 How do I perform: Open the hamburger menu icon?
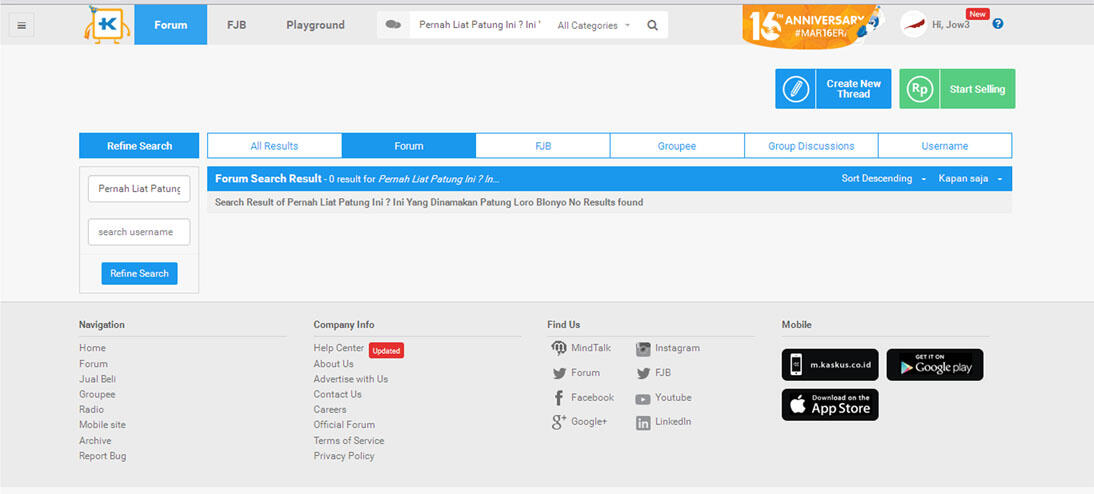tap(22, 26)
